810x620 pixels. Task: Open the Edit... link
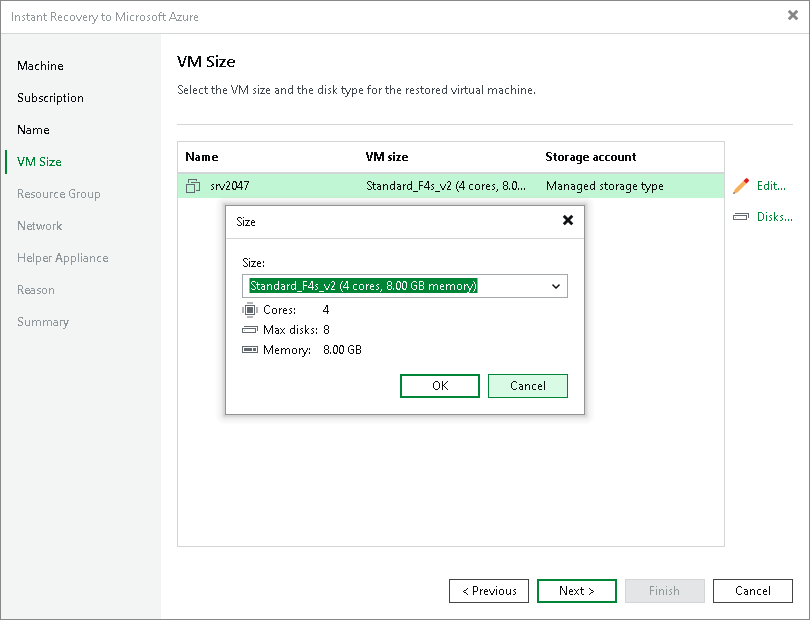click(x=771, y=186)
